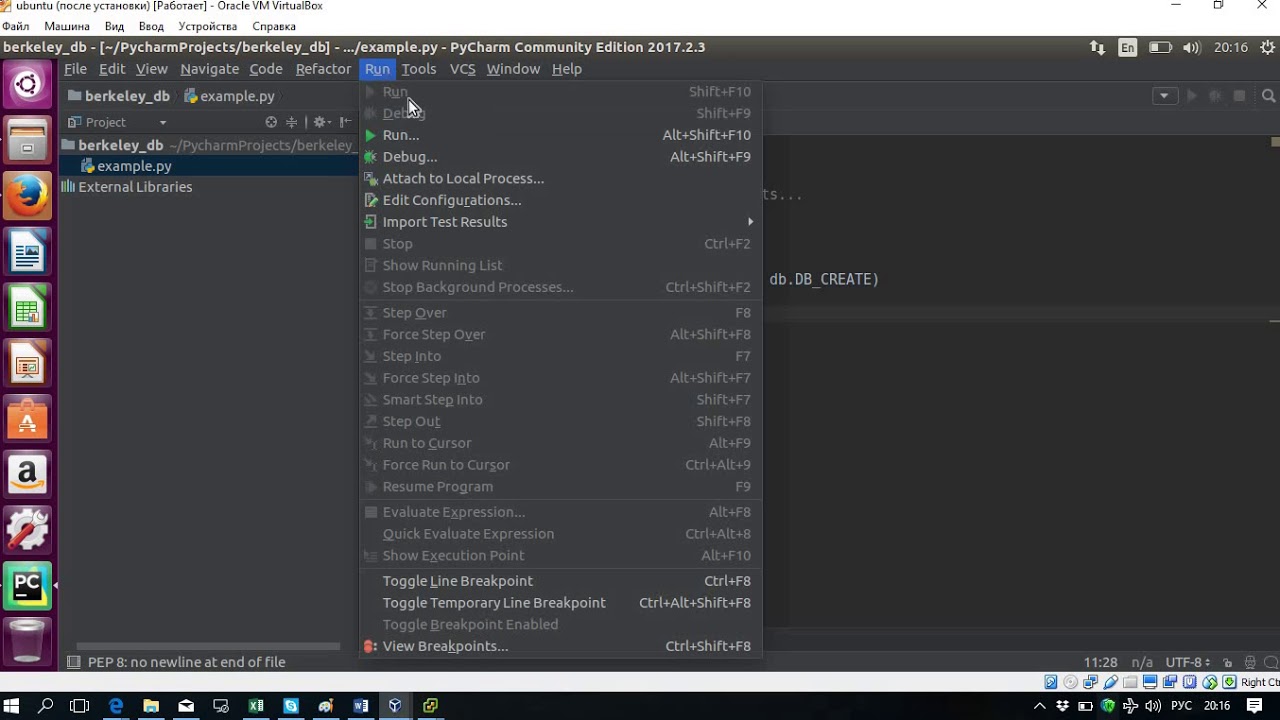Open the Ubuntu Software Center launcher icon
This screenshot has width=1280, height=720.
[x=27, y=419]
